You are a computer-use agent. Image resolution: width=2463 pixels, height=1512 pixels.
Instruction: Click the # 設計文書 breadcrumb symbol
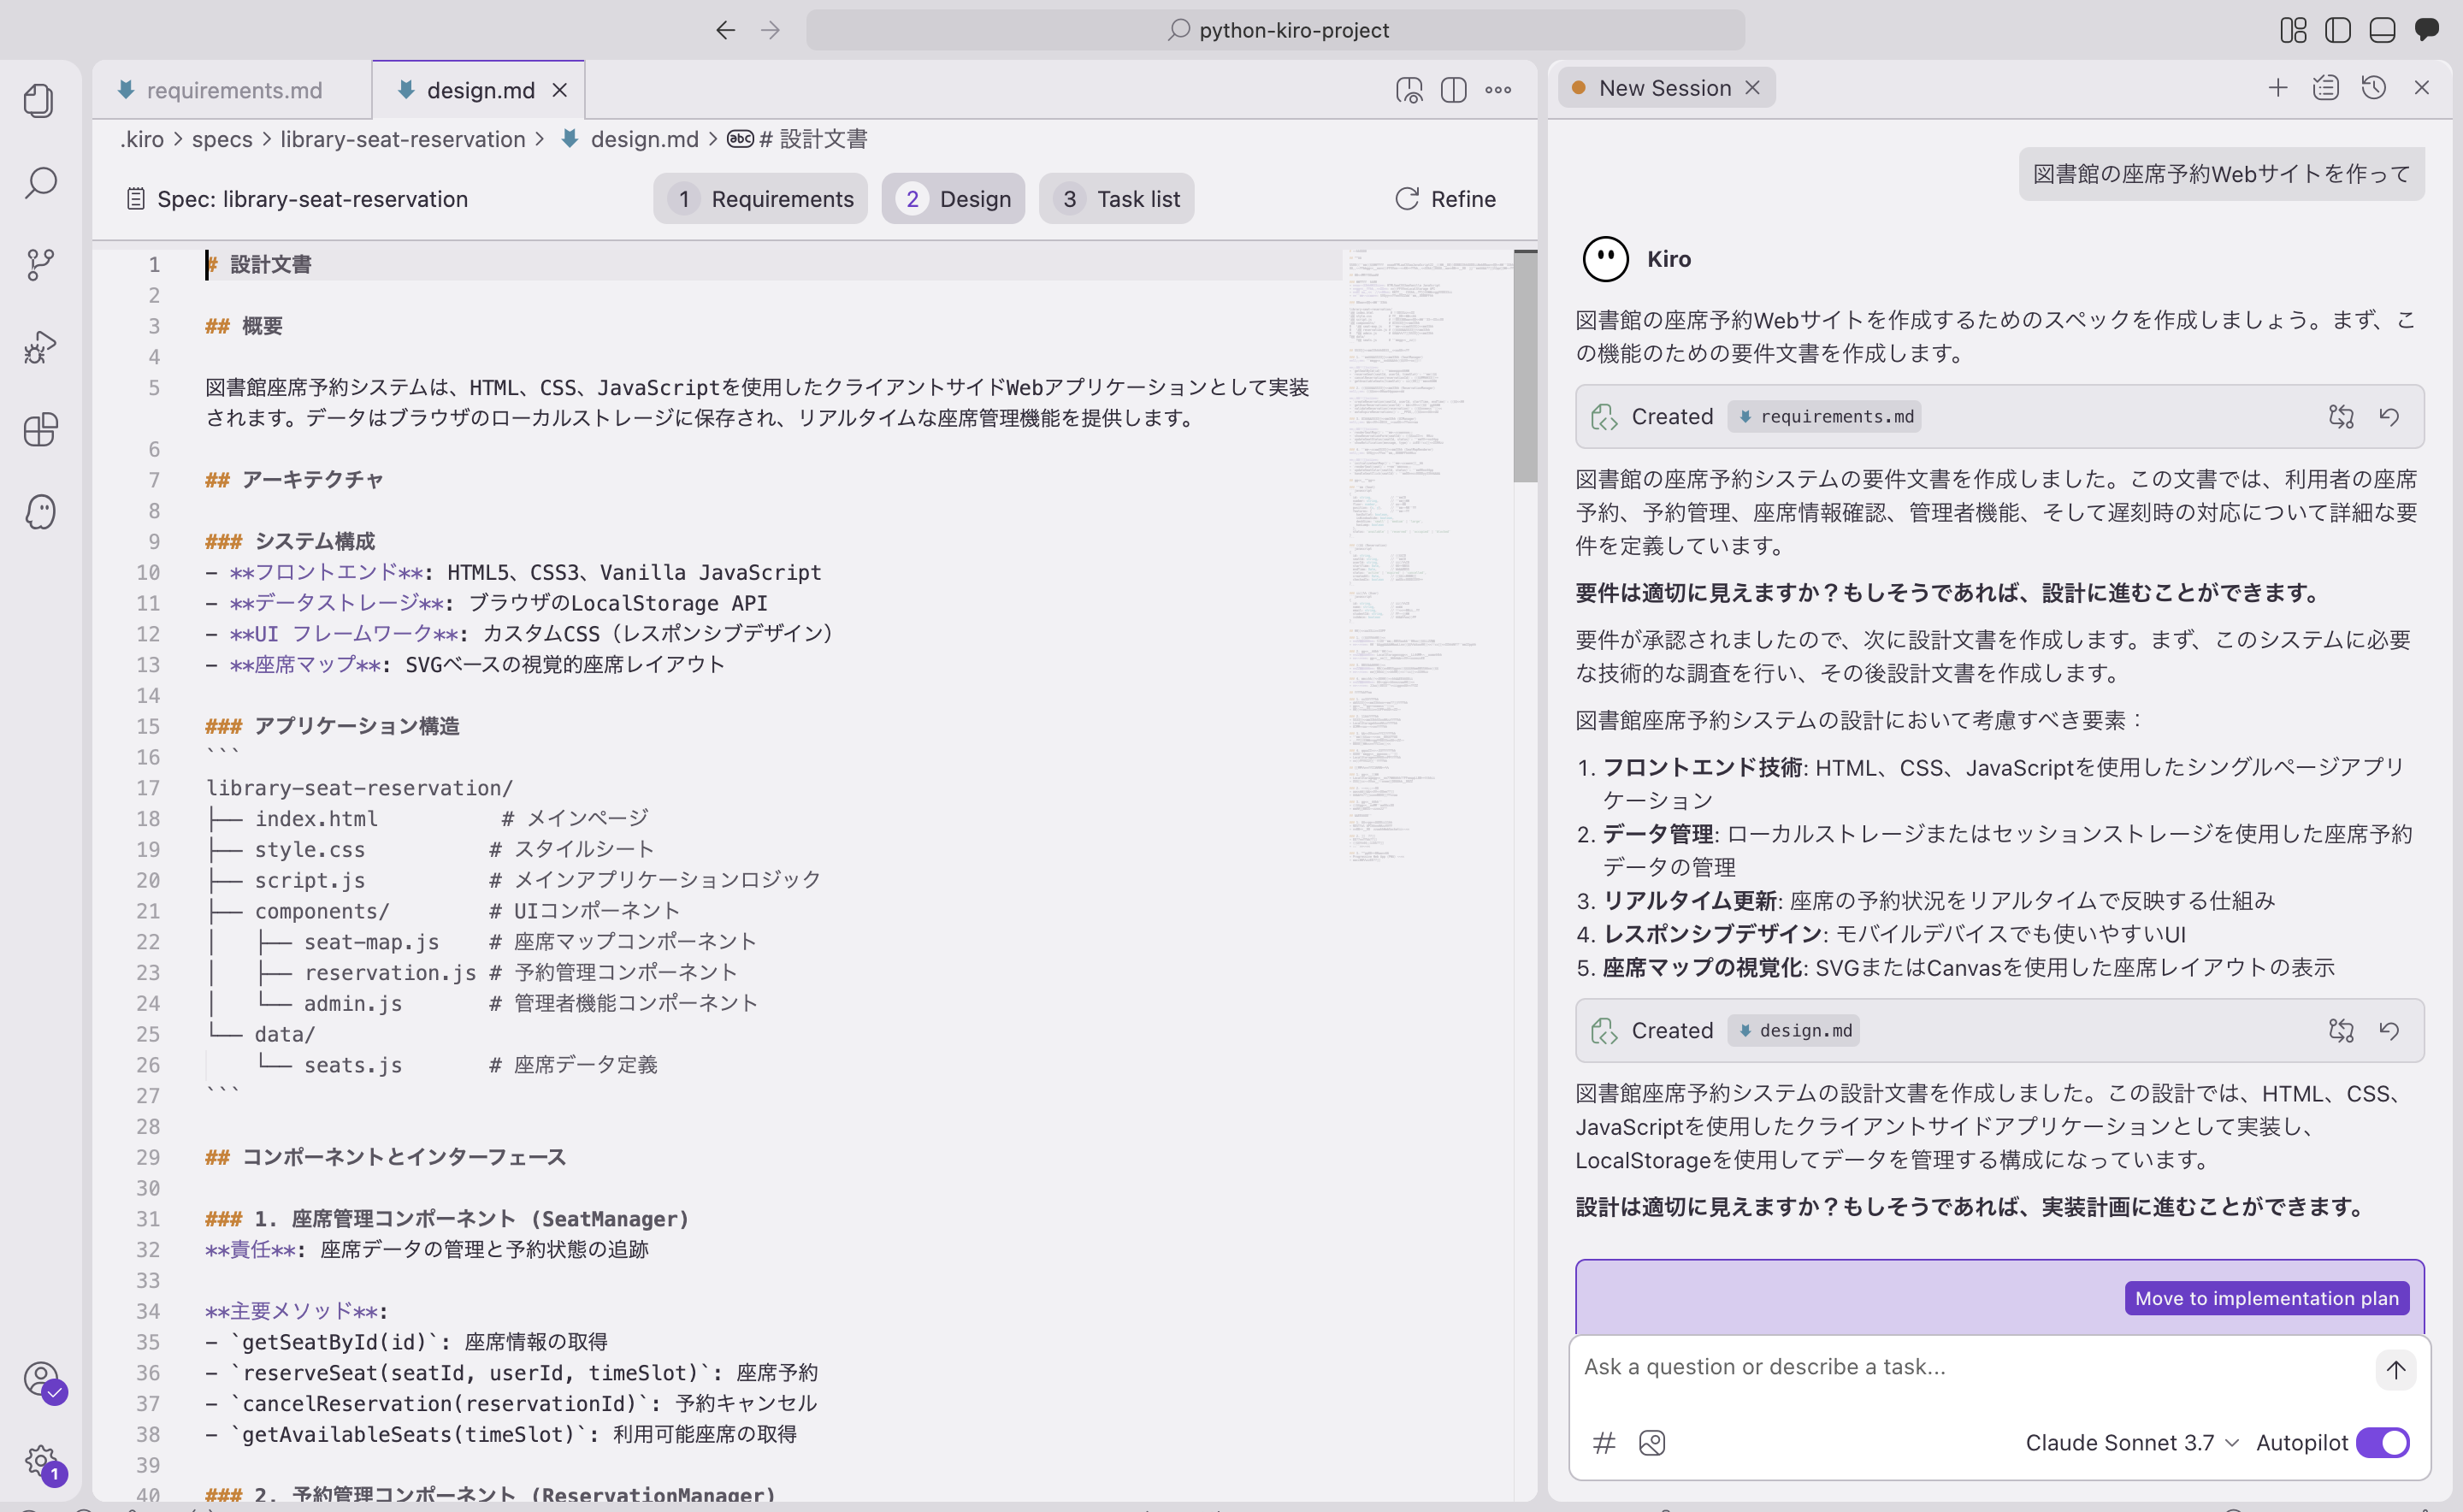(x=797, y=139)
